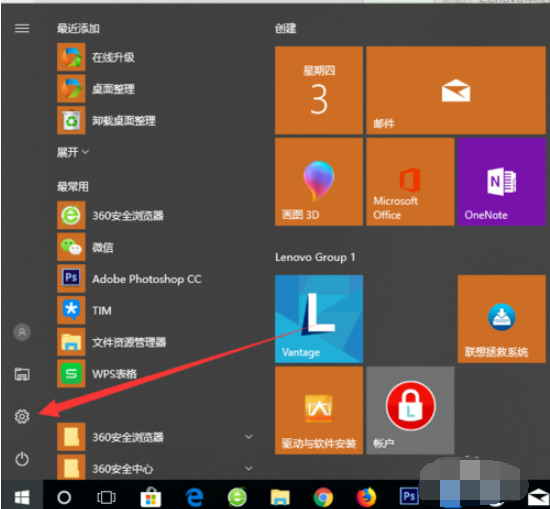Open the TIM application
Screen dimensions: 550x509
(84, 310)
